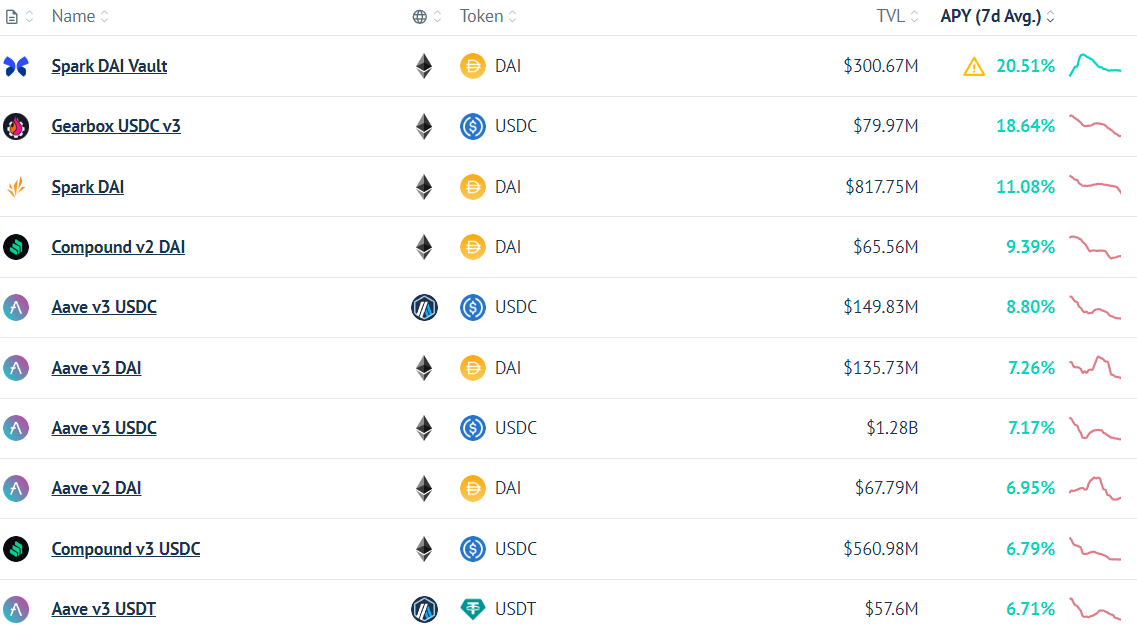The height and width of the screenshot is (634, 1137).
Task: Click the Arbitrum chain icon in the Aave v3 USDT row
Action: point(424,609)
